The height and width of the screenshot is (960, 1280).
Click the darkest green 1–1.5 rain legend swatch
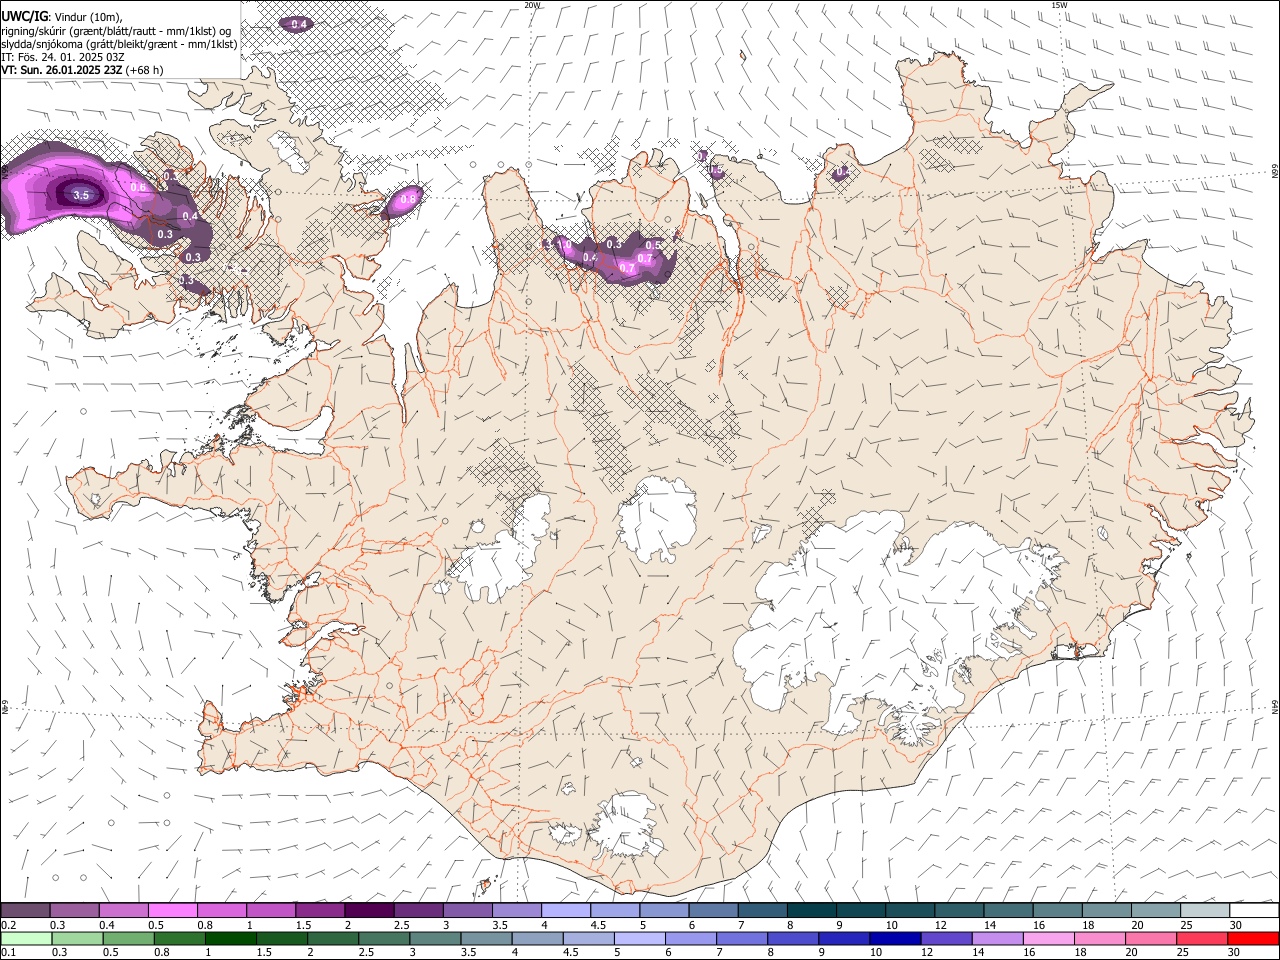click(230, 938)
